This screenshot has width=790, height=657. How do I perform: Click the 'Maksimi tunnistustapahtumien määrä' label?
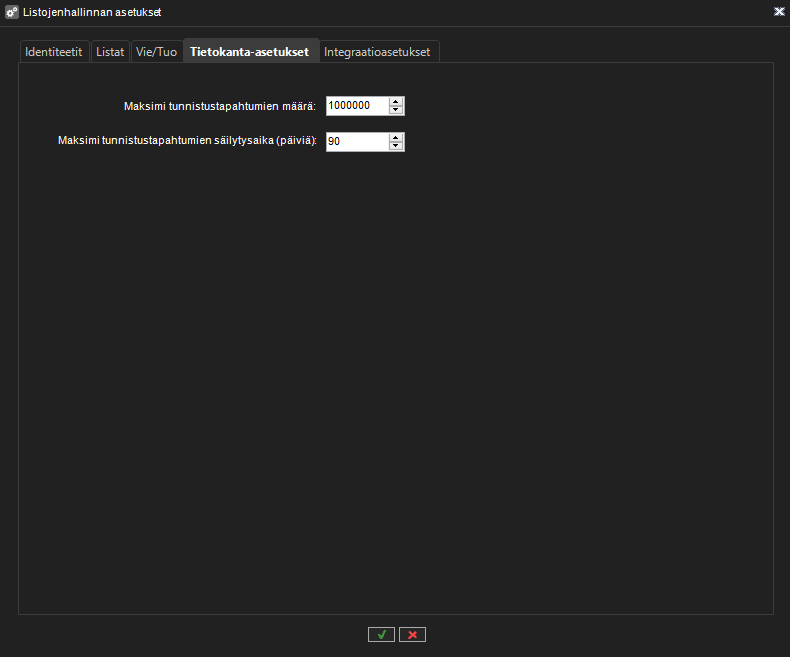coord(220,106)
